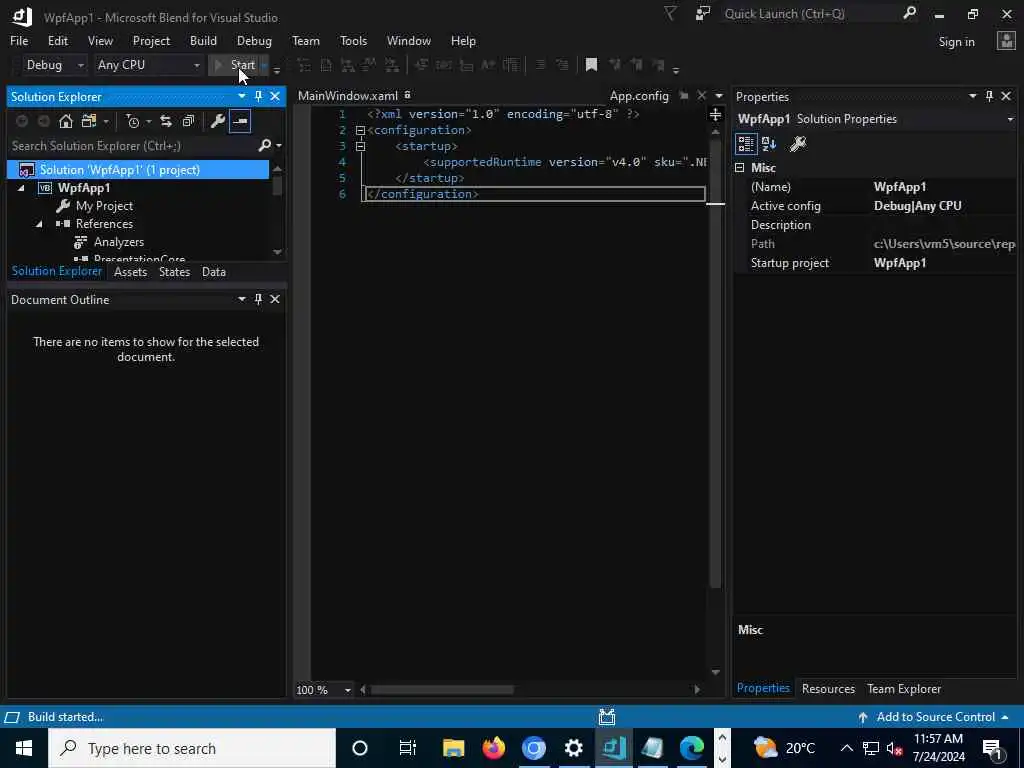Close the Solution Explorer panel
Viewport: 1024px width, 768px height.
tap(275, 97)
